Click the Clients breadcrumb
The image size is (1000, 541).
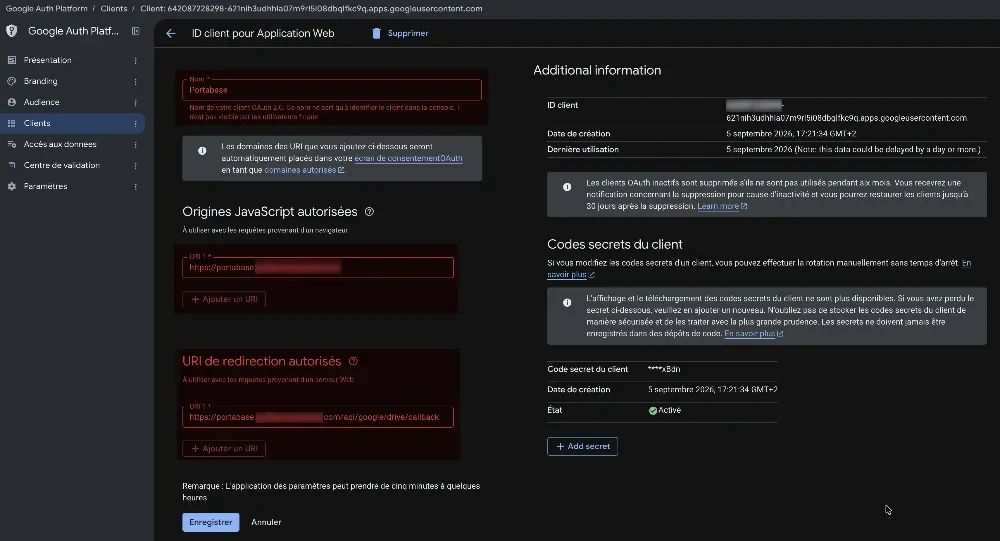114,8
